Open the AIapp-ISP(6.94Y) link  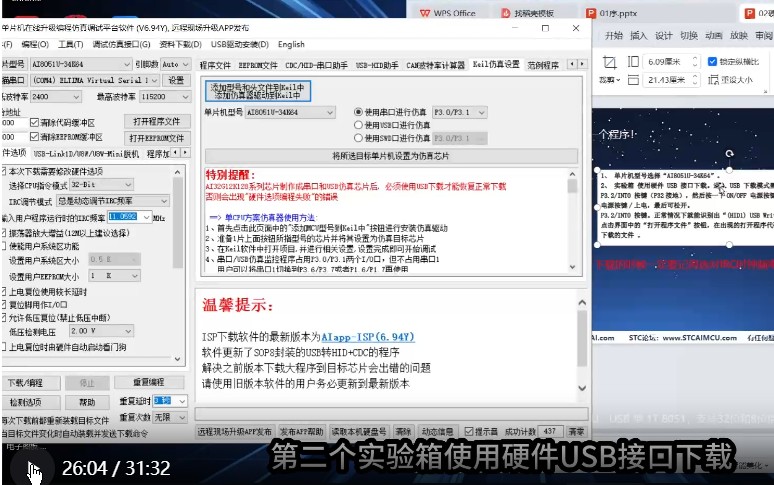click(x=368, y=337)
